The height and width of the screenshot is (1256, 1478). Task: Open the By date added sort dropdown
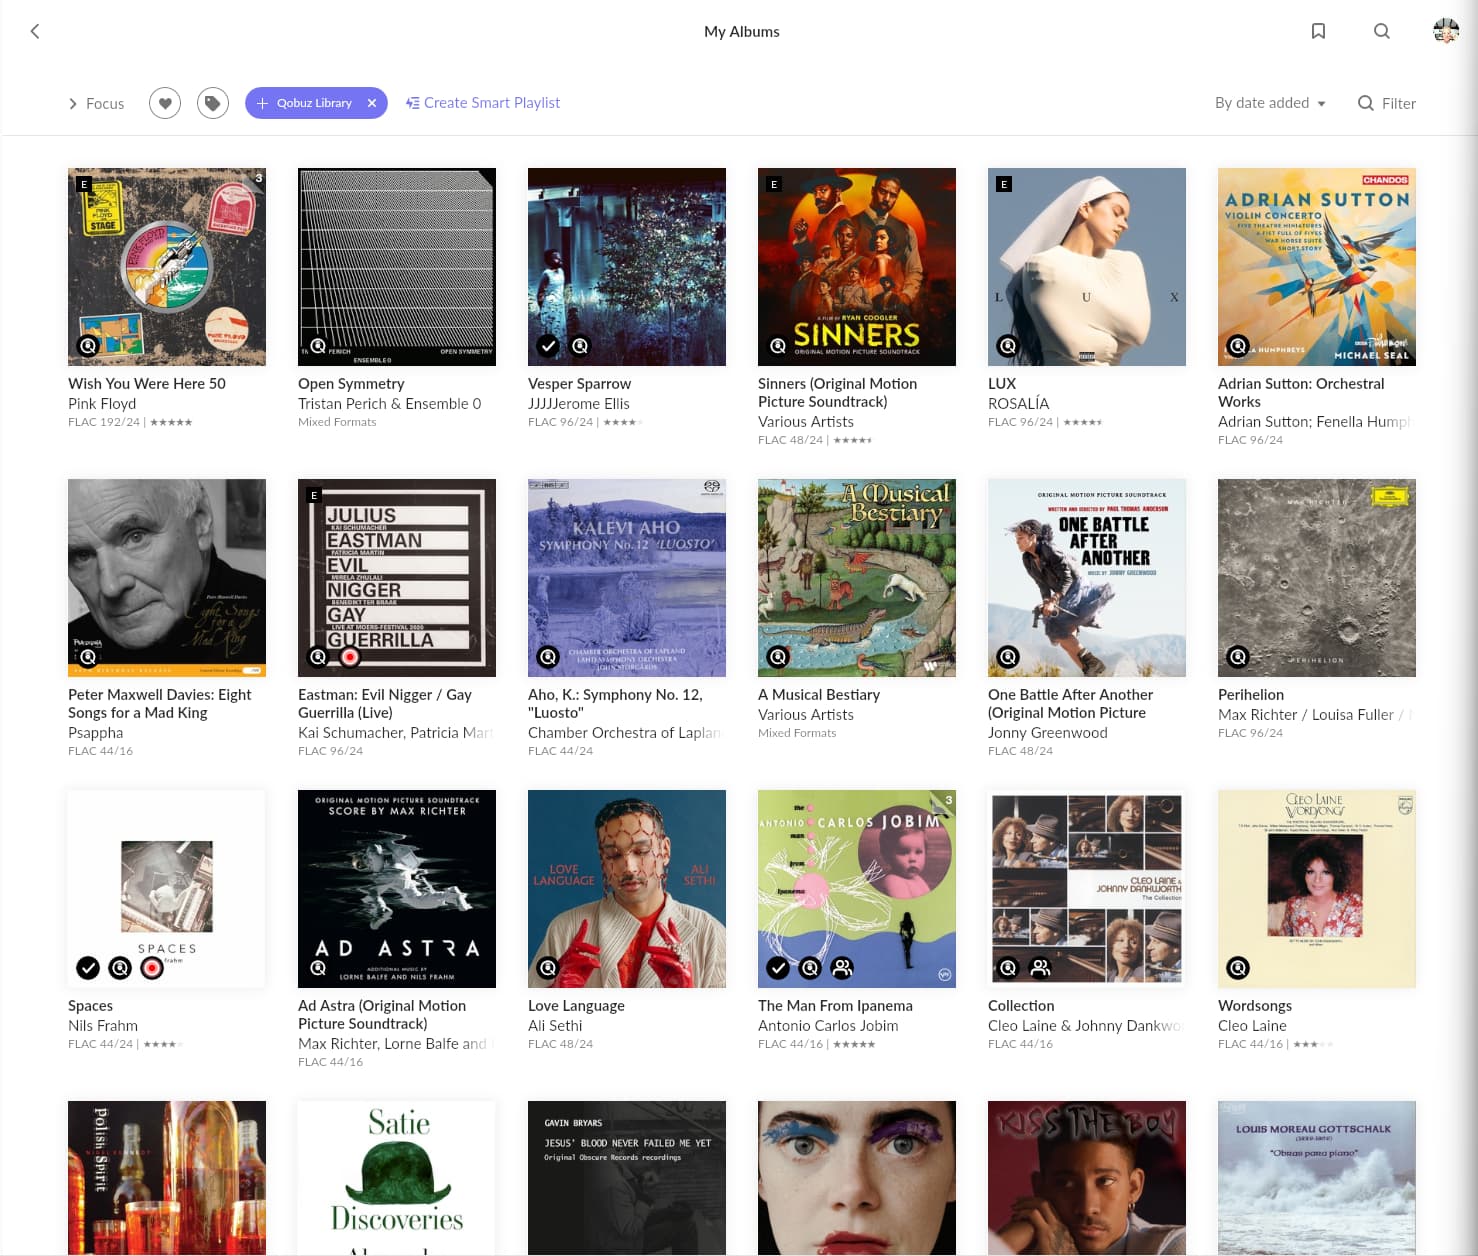tap(1269, 103)
